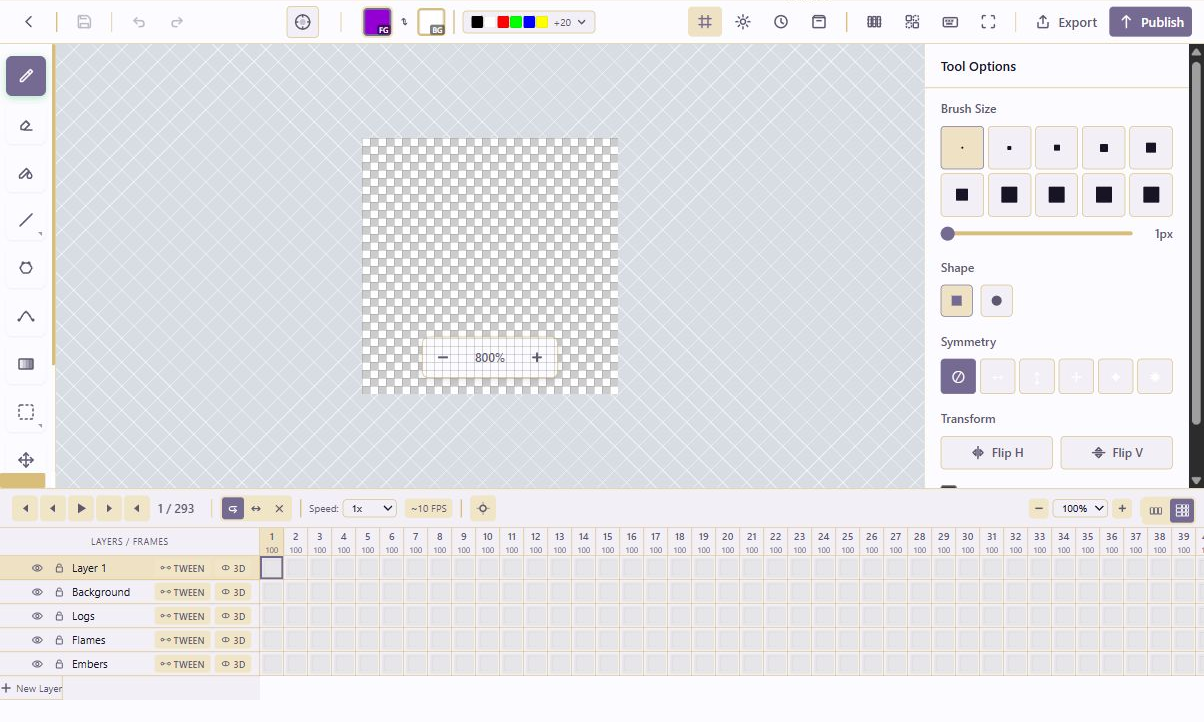1204x722 pixels.
Task: Select the Logs layer name
Action: (x=84, y=616)
